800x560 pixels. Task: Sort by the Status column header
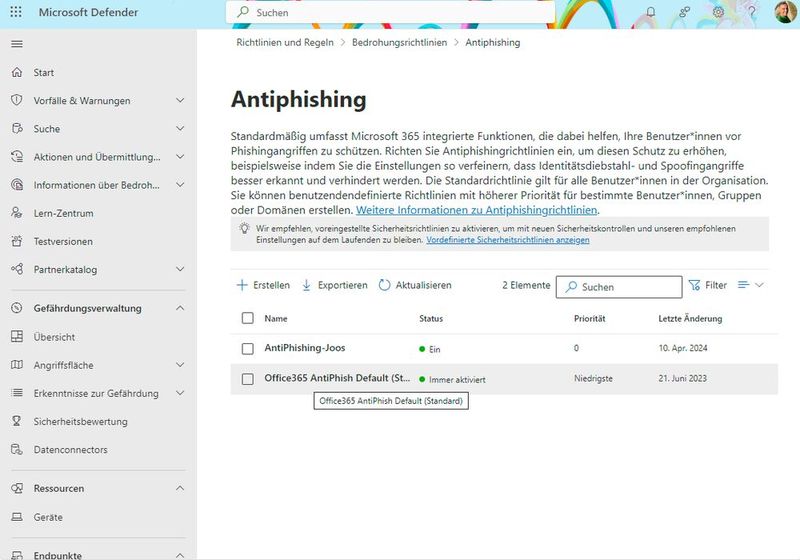coord(431,318)
